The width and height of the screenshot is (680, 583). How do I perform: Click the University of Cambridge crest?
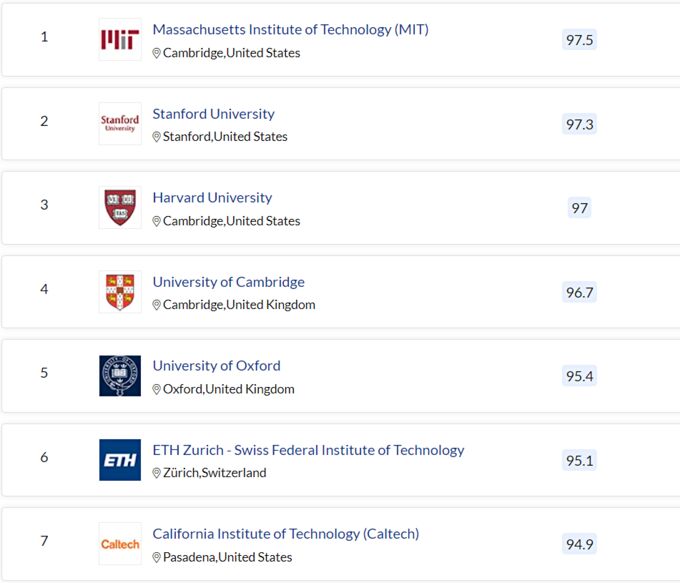pyautogui.click(x=120, y=291)
